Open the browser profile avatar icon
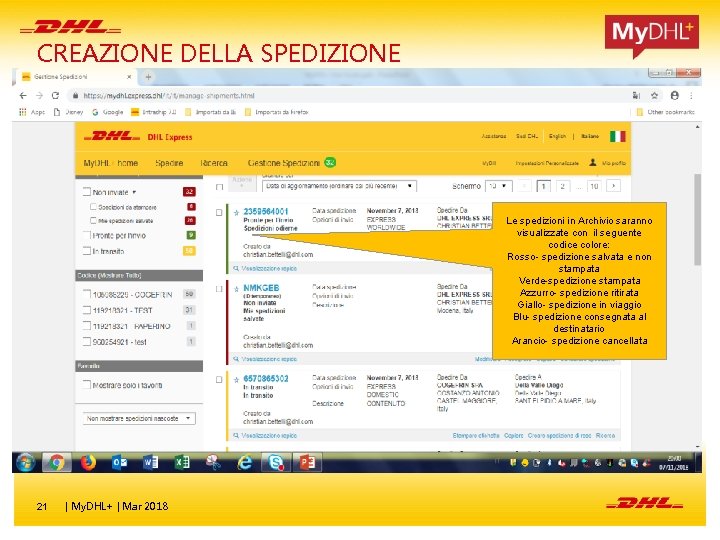Image resolution: width=720 pixels, height=540 pixels. point(675,96)
